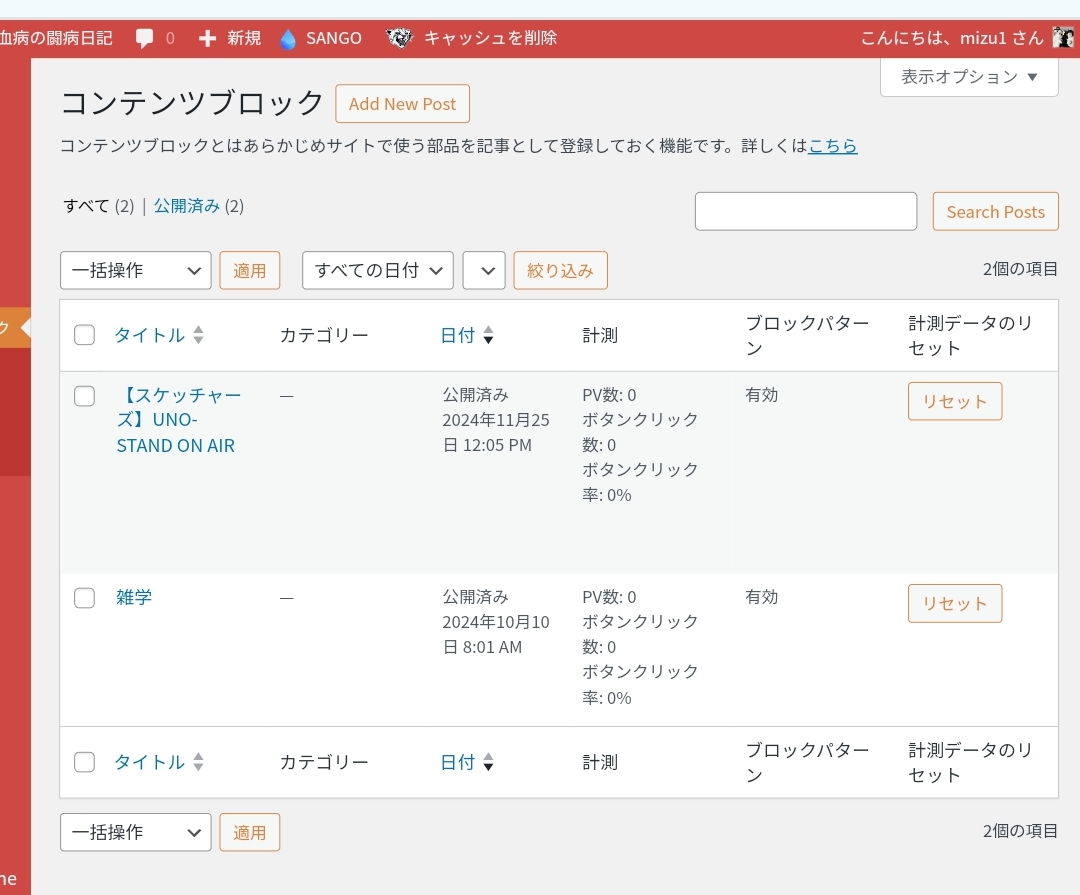1080x895 pixels.
Task: Open the comments bubble icon in admin bar
Action: 144,38
